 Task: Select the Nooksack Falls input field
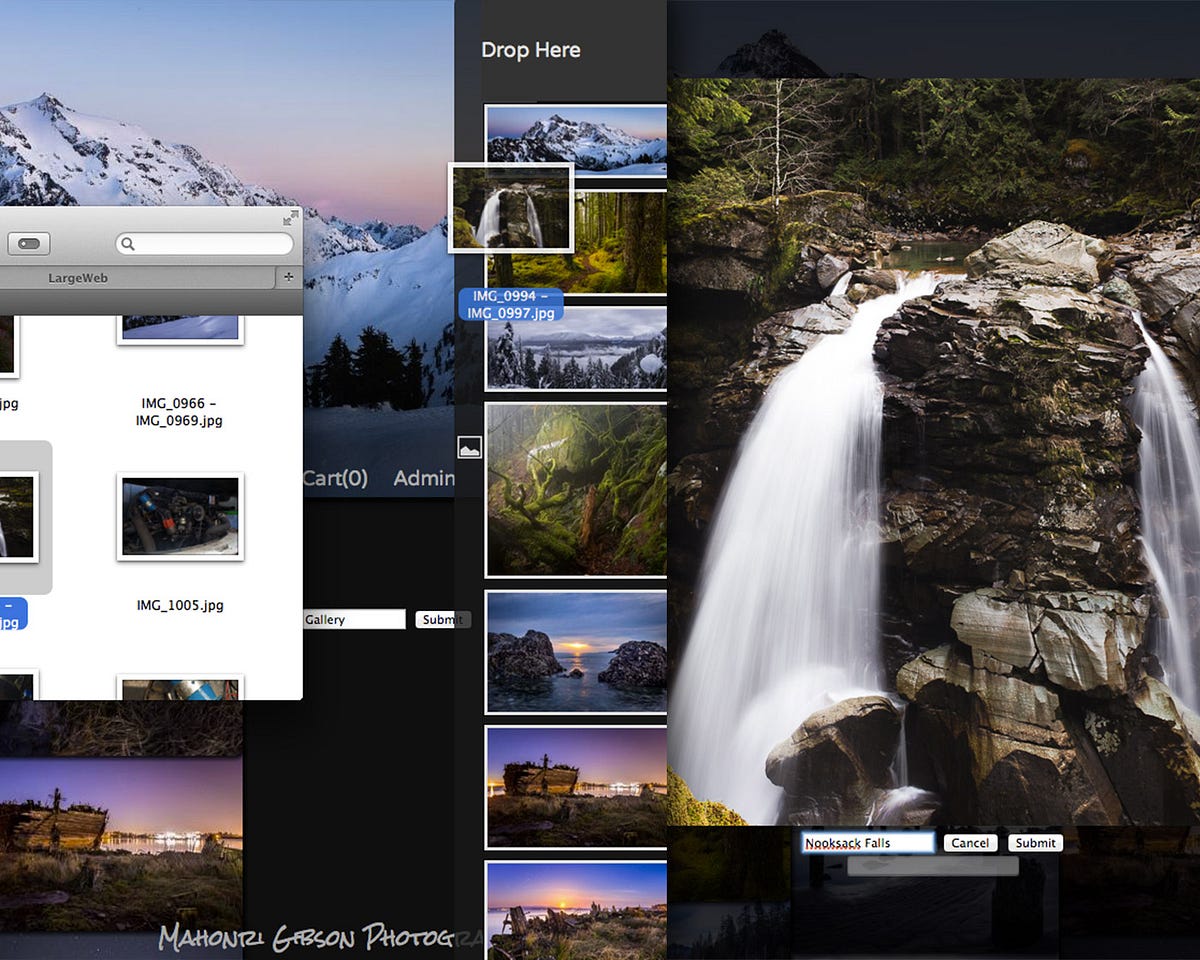coord(868,842)
